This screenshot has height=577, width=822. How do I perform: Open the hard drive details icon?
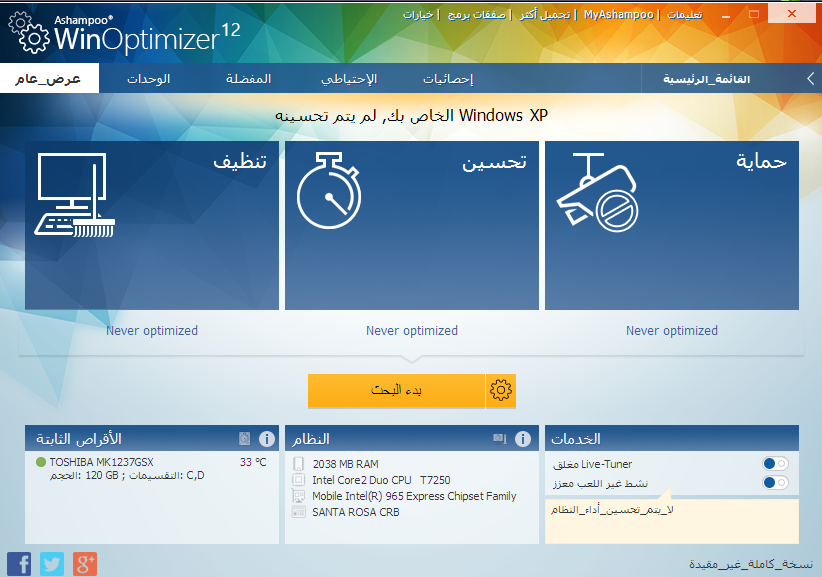(x=245, y=439)
